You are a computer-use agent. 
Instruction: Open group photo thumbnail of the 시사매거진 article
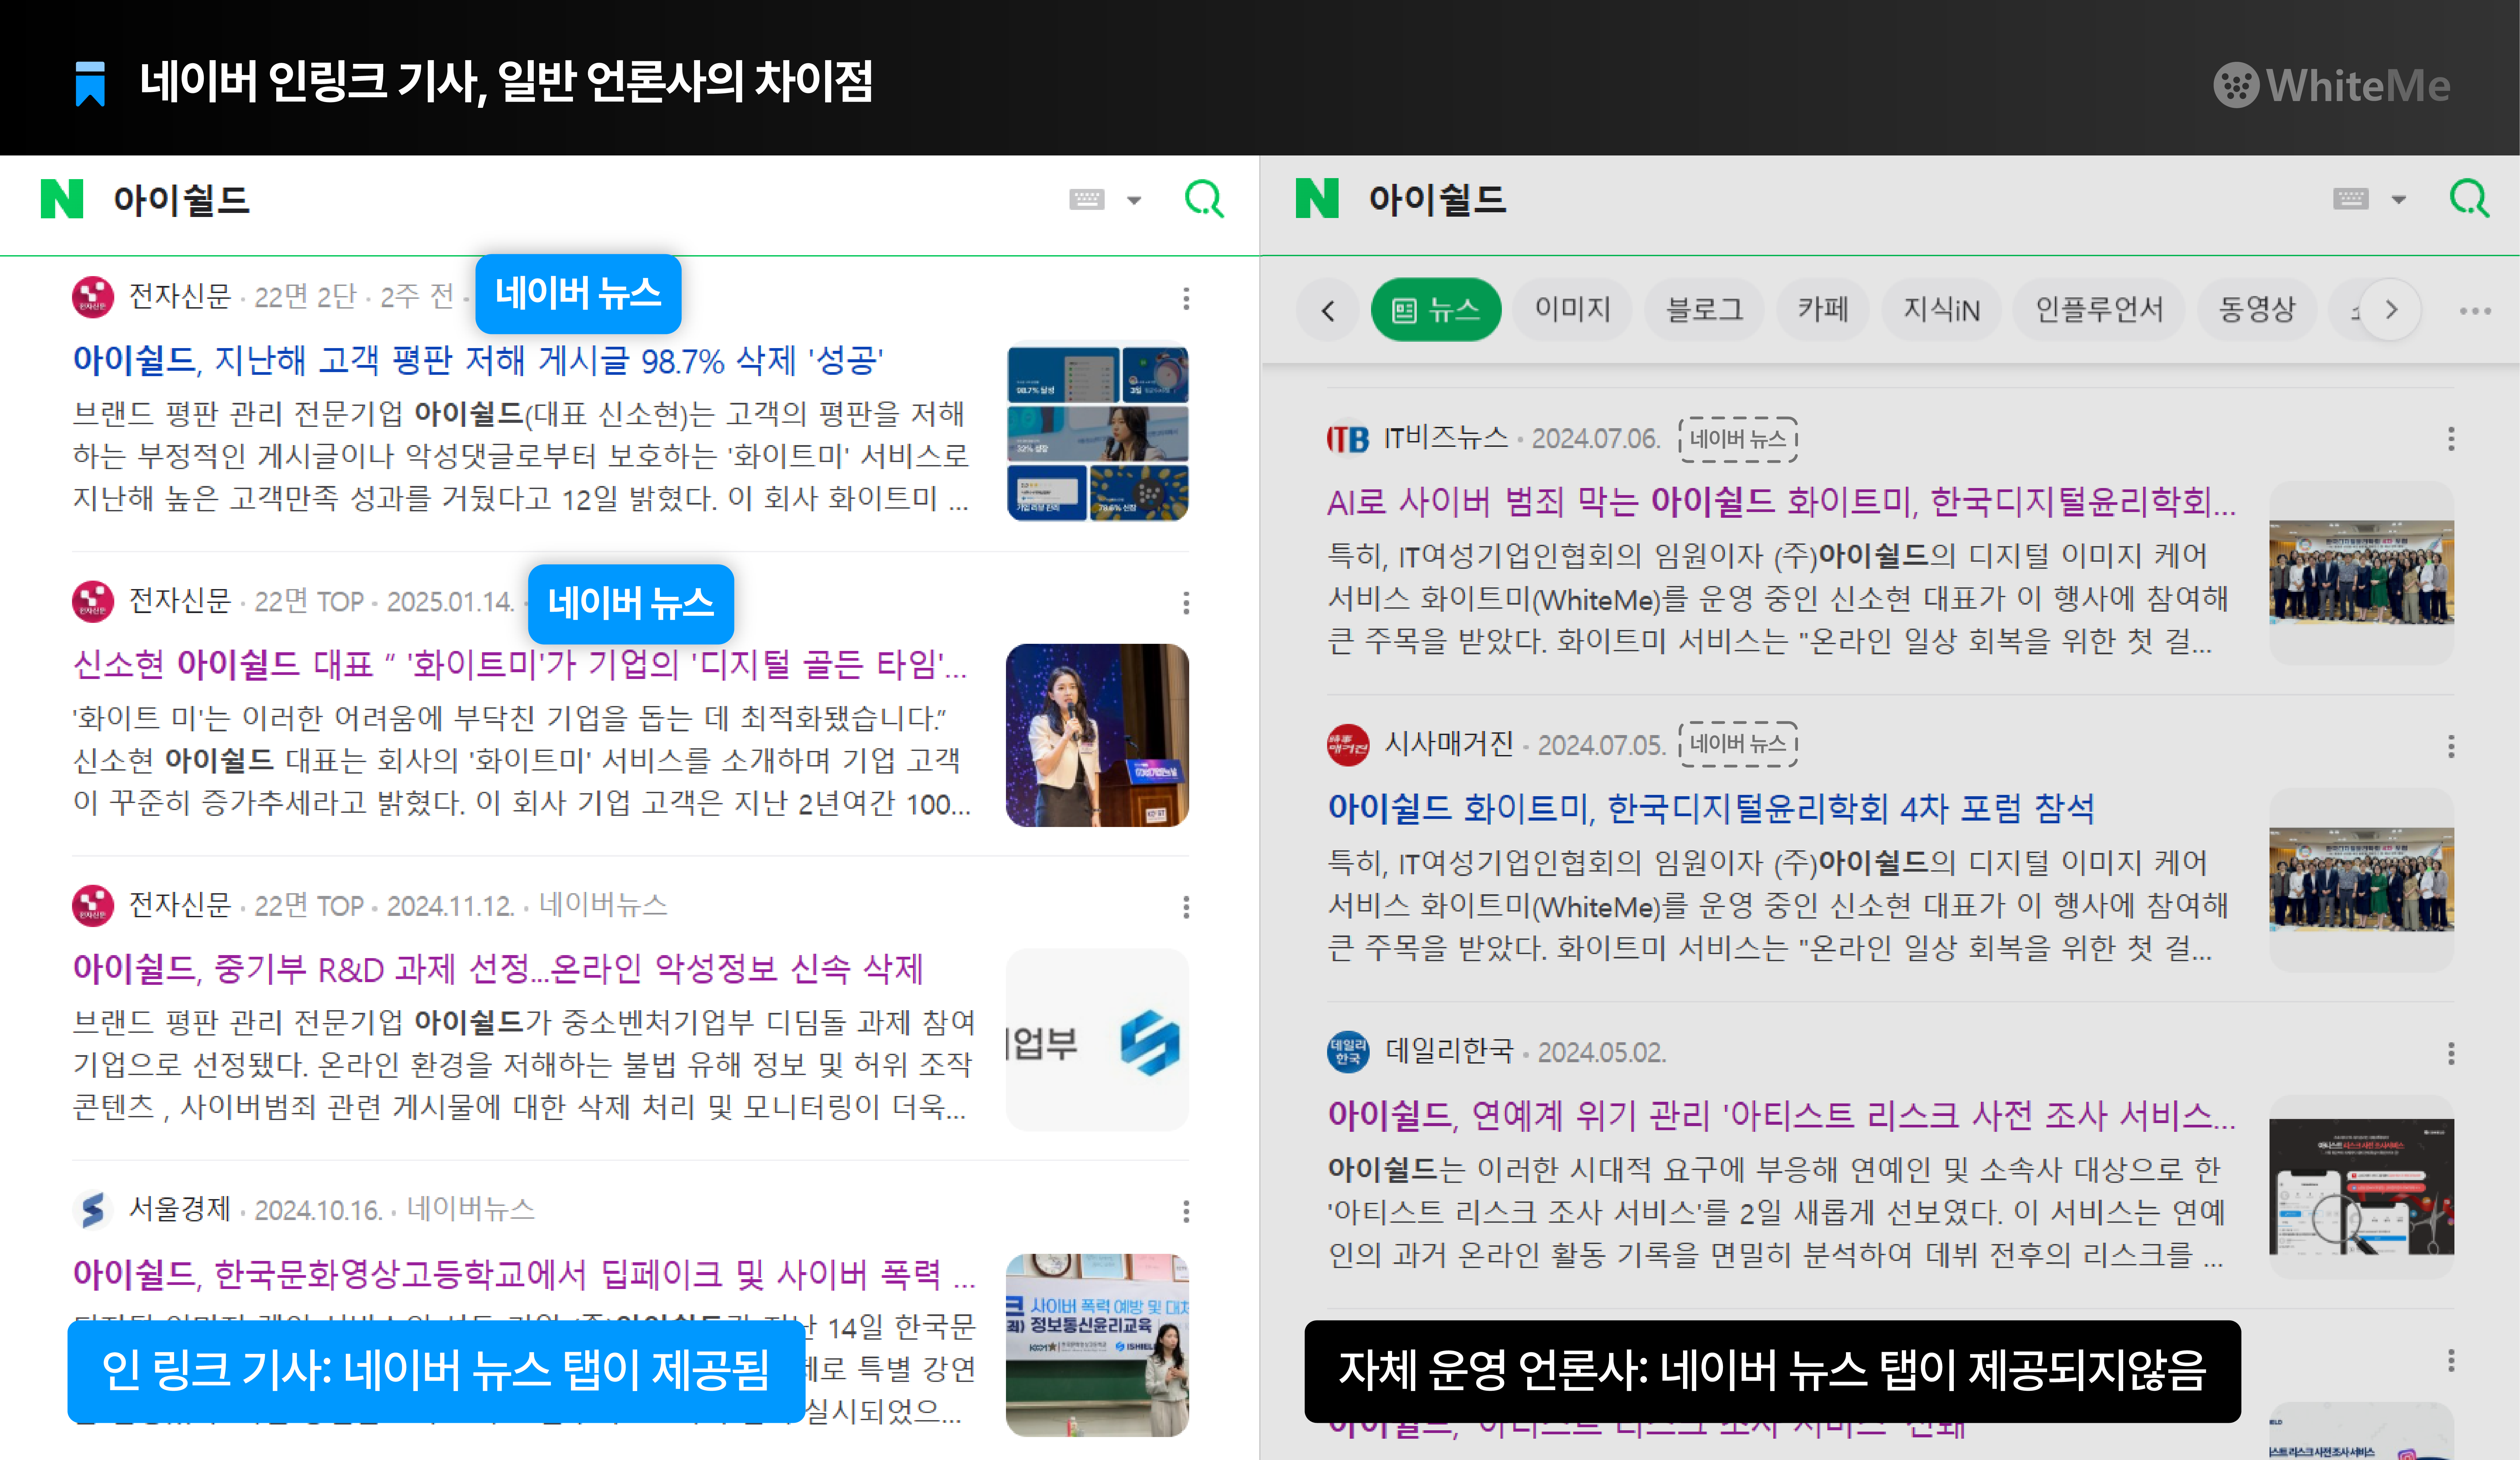pos(2361,880)
